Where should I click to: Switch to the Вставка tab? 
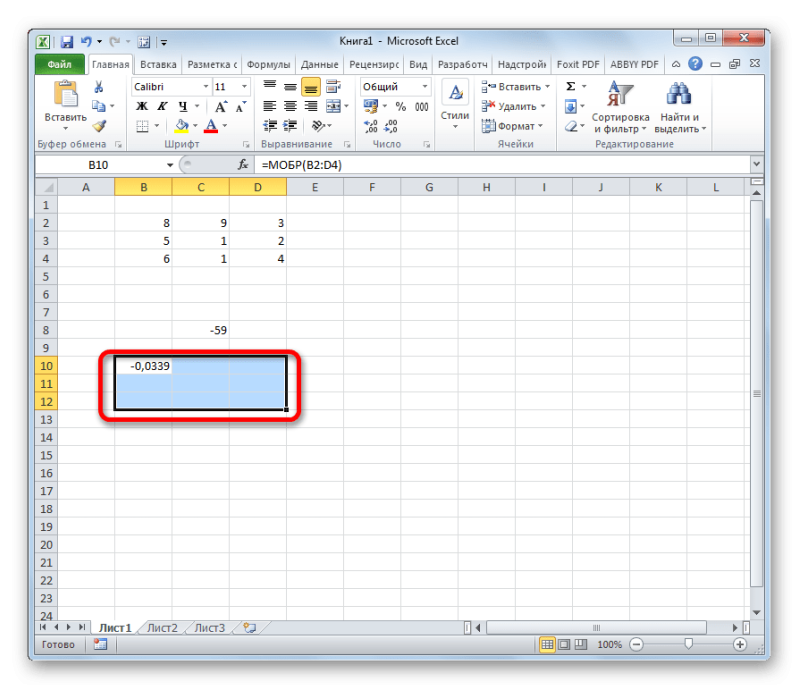pyautogui.click(x=158, y=64)
